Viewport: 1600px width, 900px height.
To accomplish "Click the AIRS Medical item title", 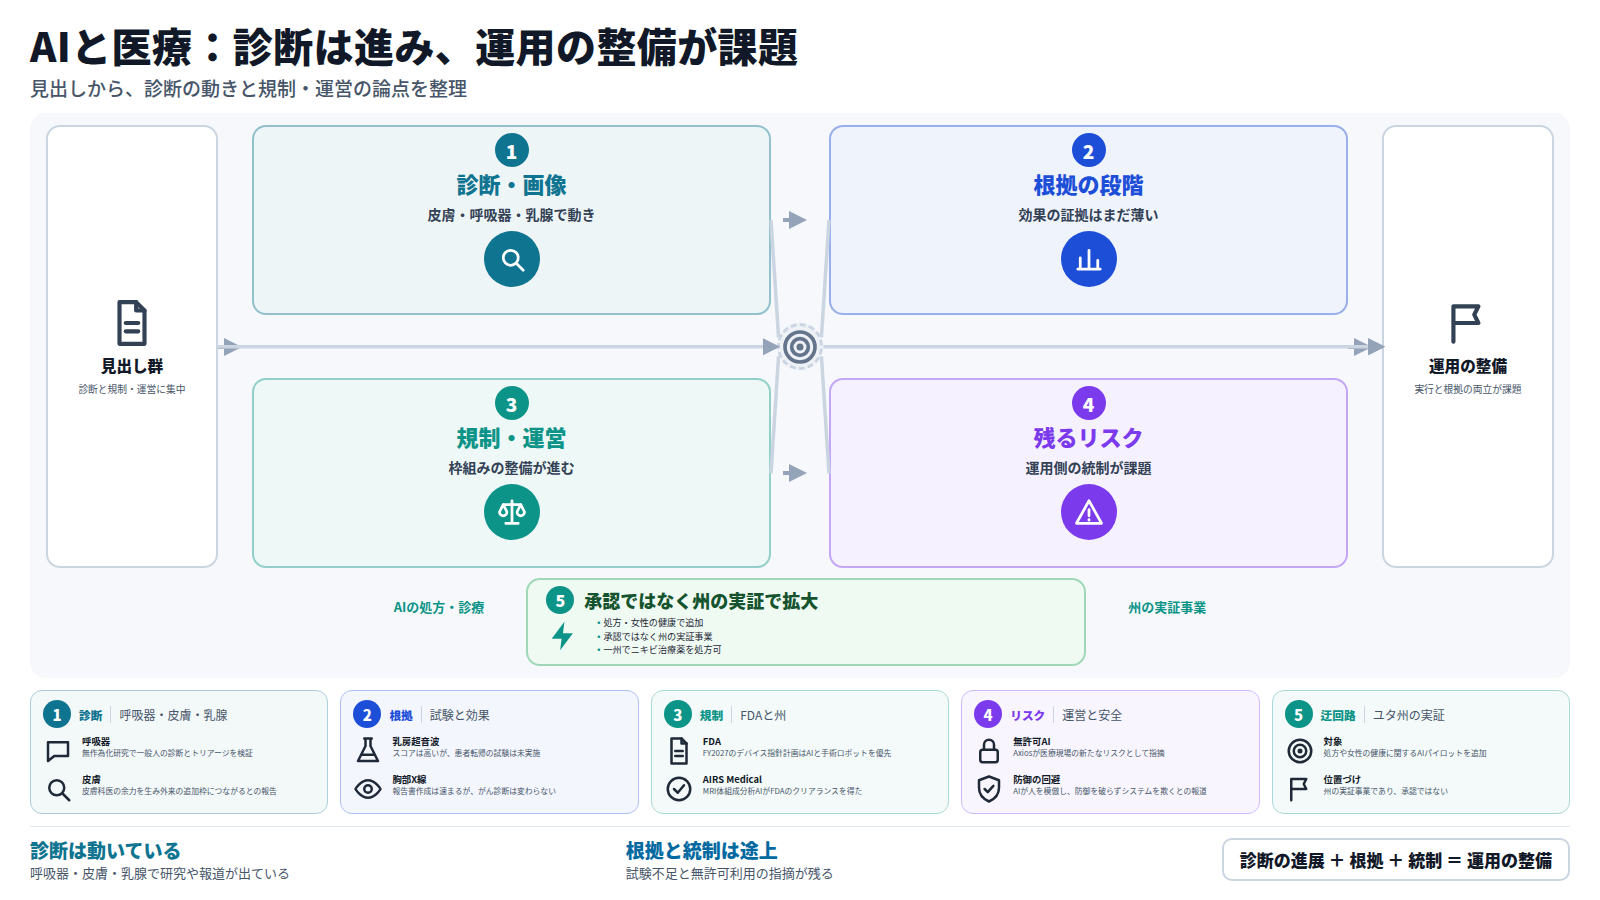I will pos(732,780).
